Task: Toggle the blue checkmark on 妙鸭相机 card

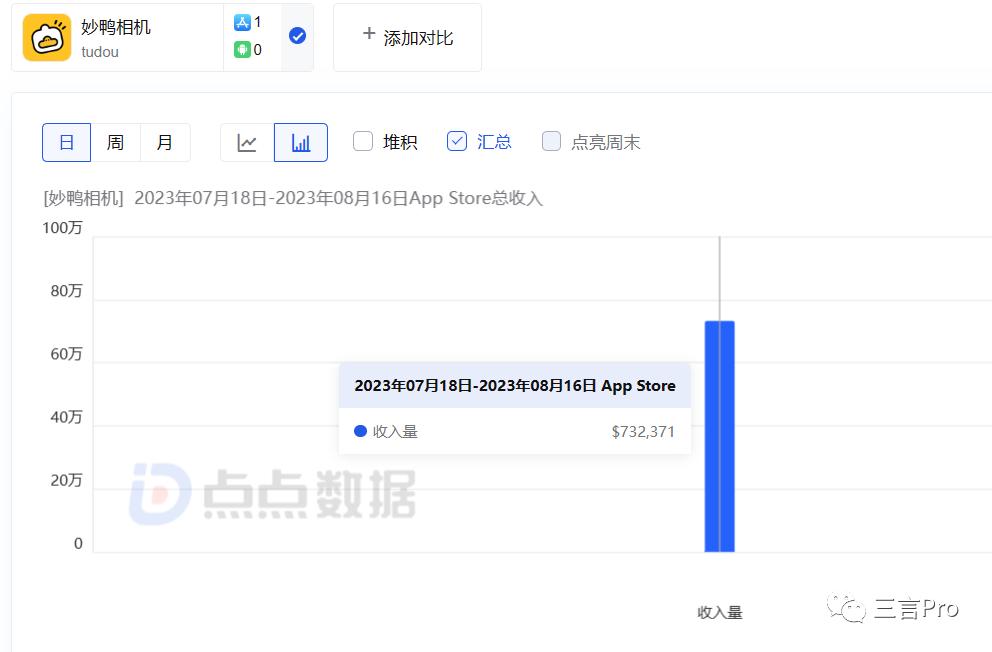Action: (x=297, y=36)
